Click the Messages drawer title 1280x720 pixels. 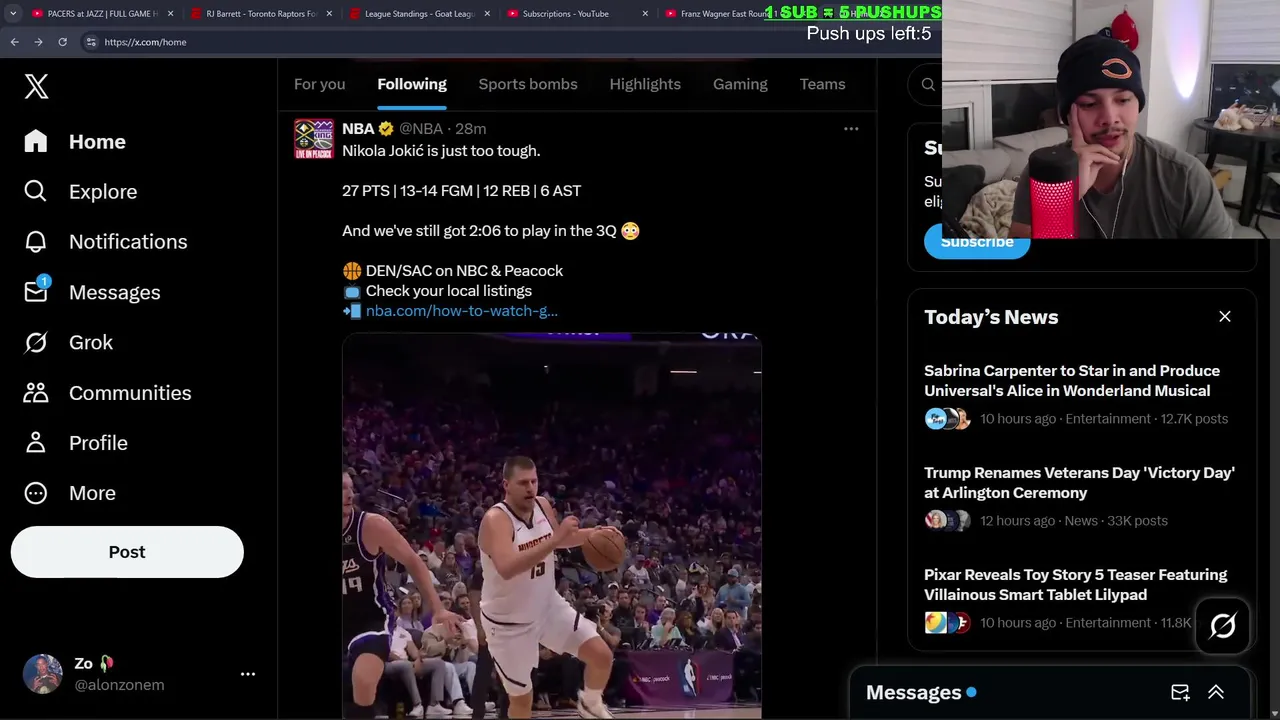[913, 692]
